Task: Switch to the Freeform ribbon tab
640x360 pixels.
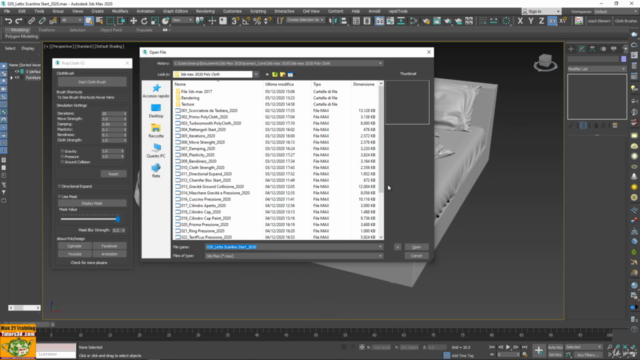Action: coord(47,30)
